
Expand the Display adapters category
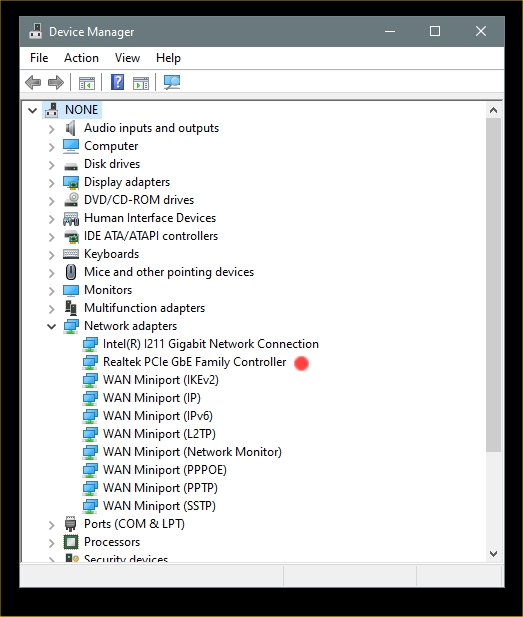pos(52,183)
